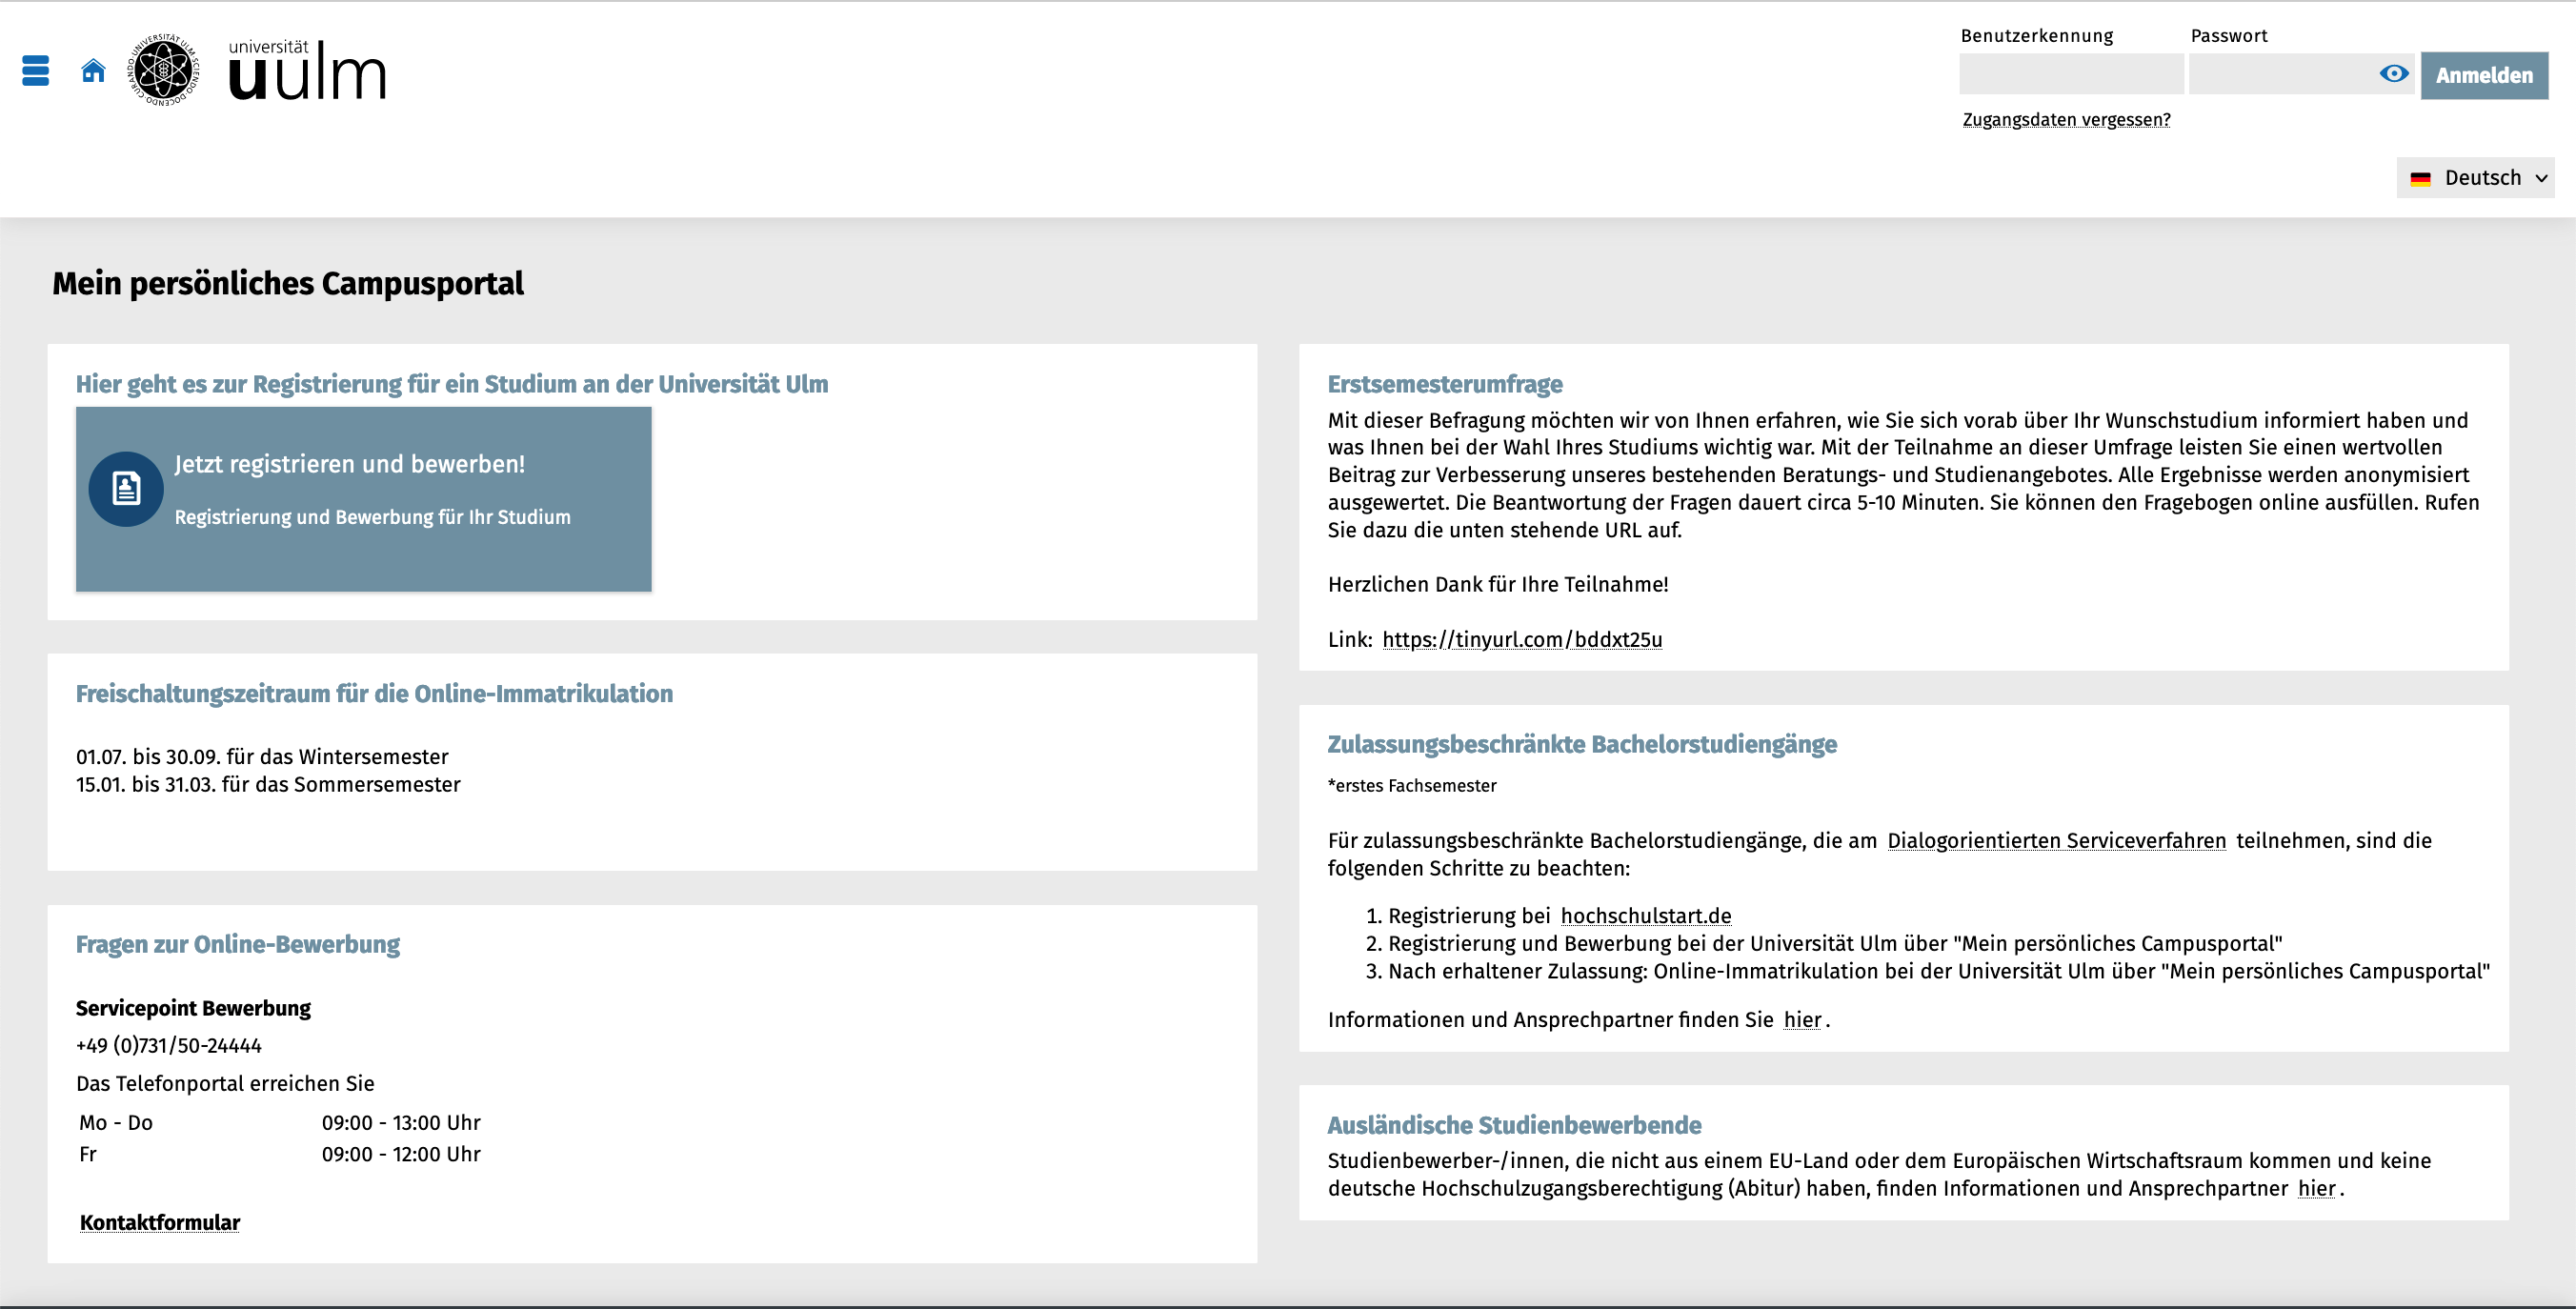Click Freischaltungszeitraum für die Online-Immatrikulation heading
This screenshot has height=1309, width=2576.
[x=374, y=693]
